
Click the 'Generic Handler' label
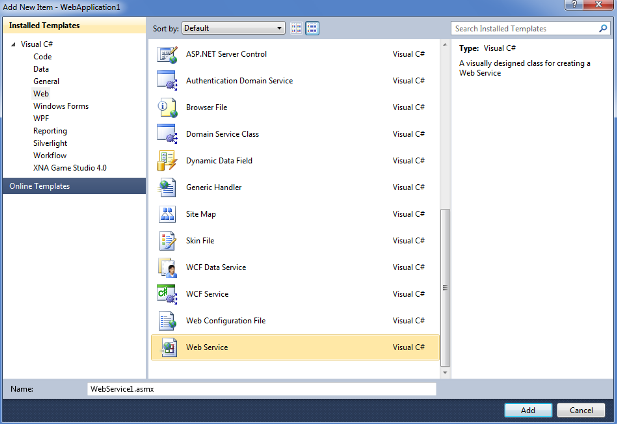pyautogui.click(x=214, y=187)
